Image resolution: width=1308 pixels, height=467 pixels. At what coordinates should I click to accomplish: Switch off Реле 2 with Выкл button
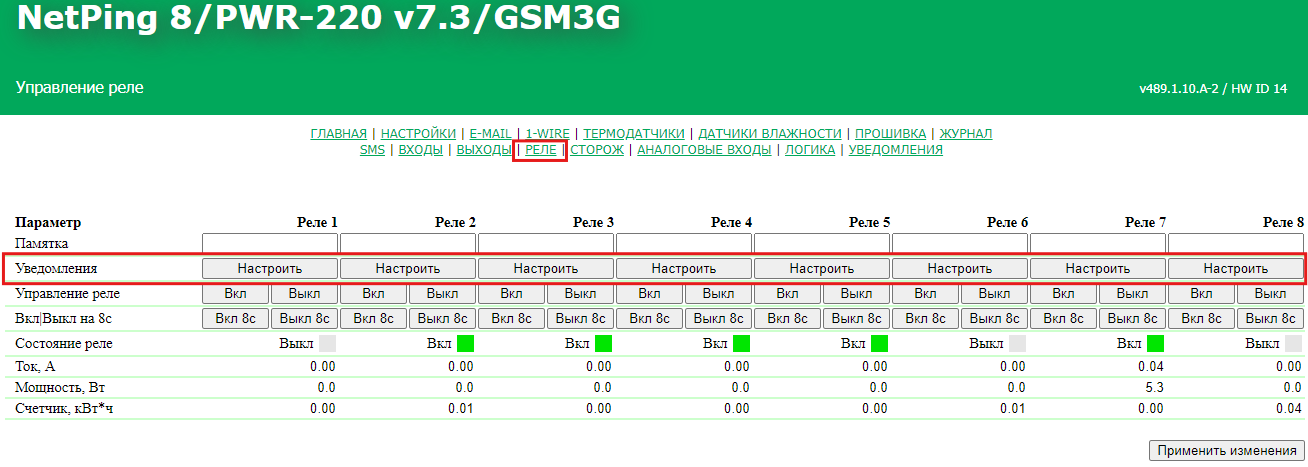(442, 293)
